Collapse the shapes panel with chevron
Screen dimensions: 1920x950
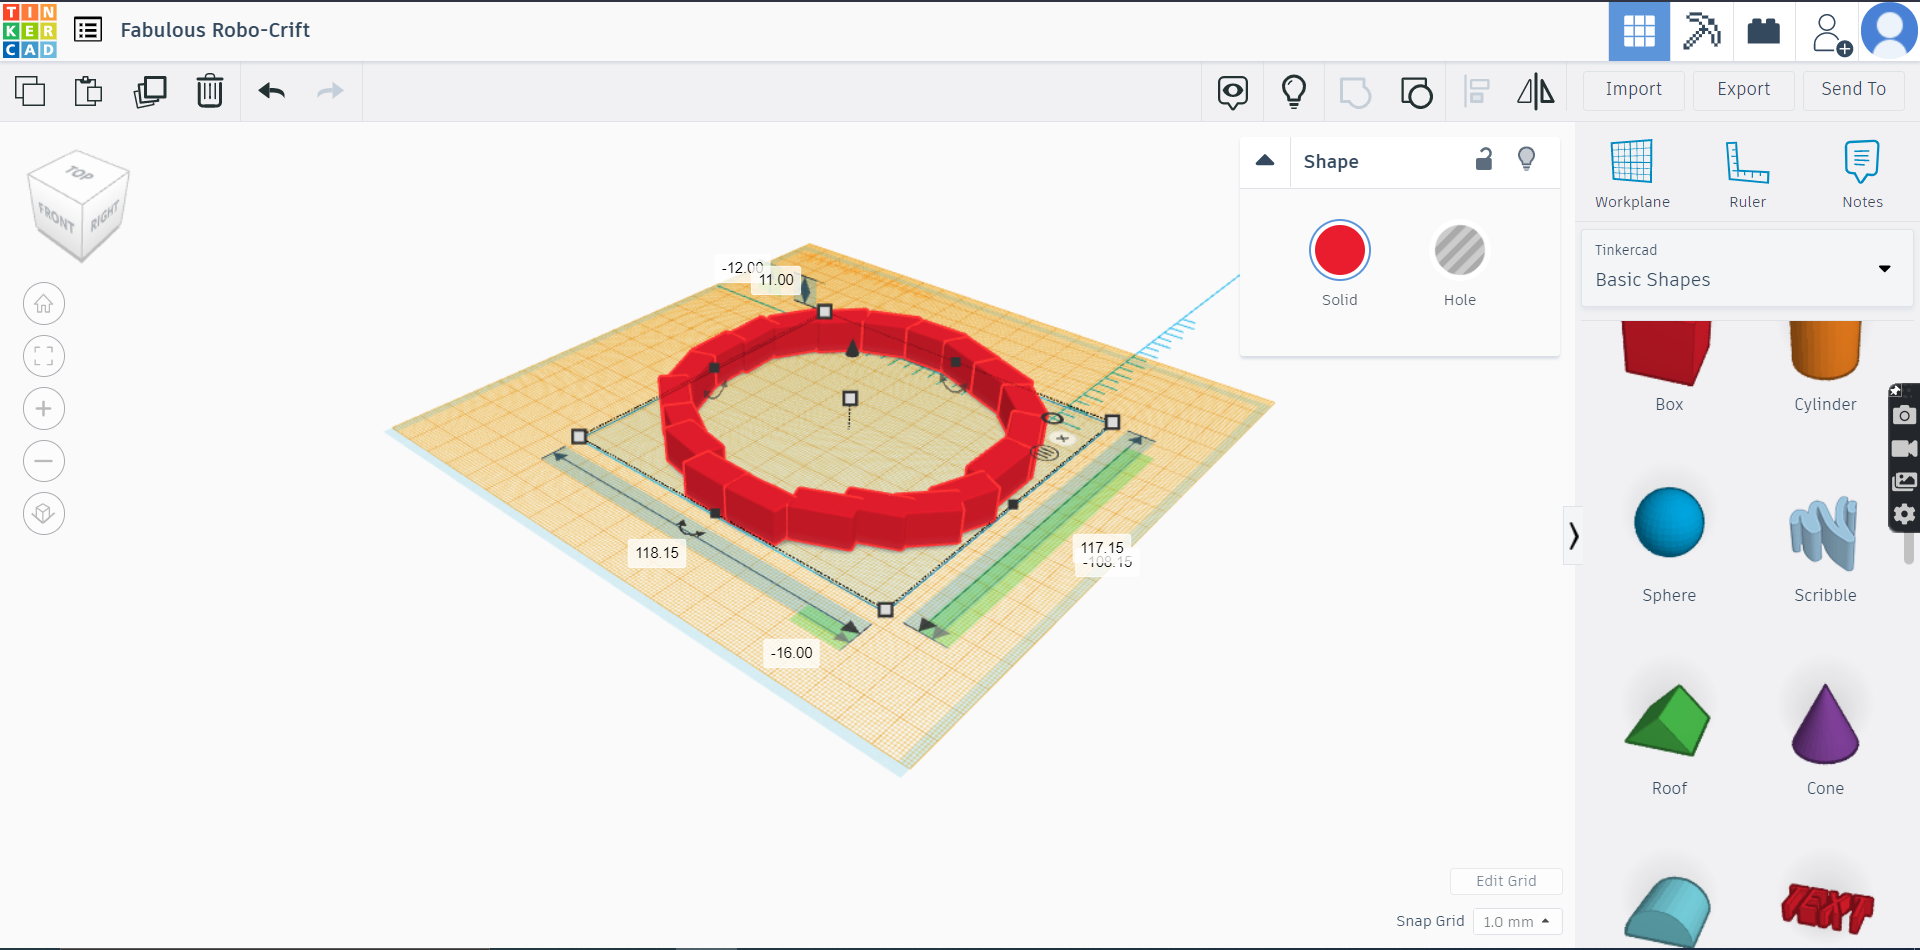(1573, 536)
